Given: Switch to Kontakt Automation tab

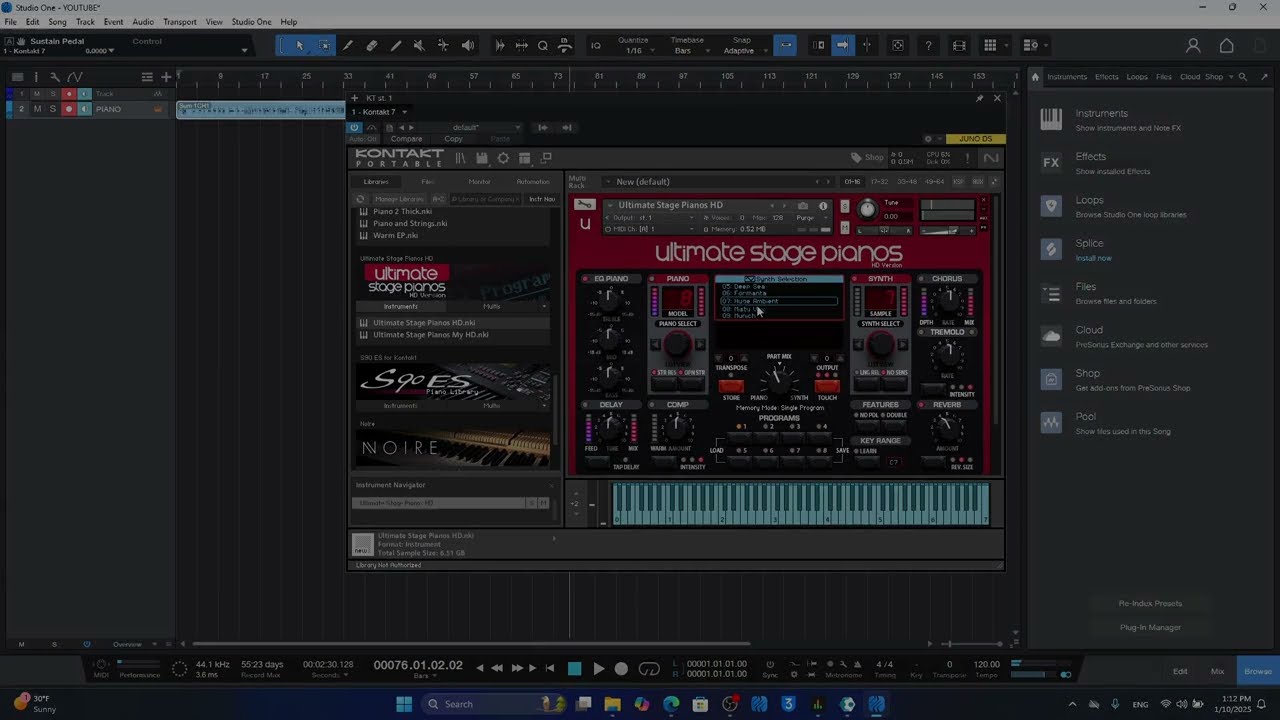Looking at the screenshot, I should [x=533, y=182].
